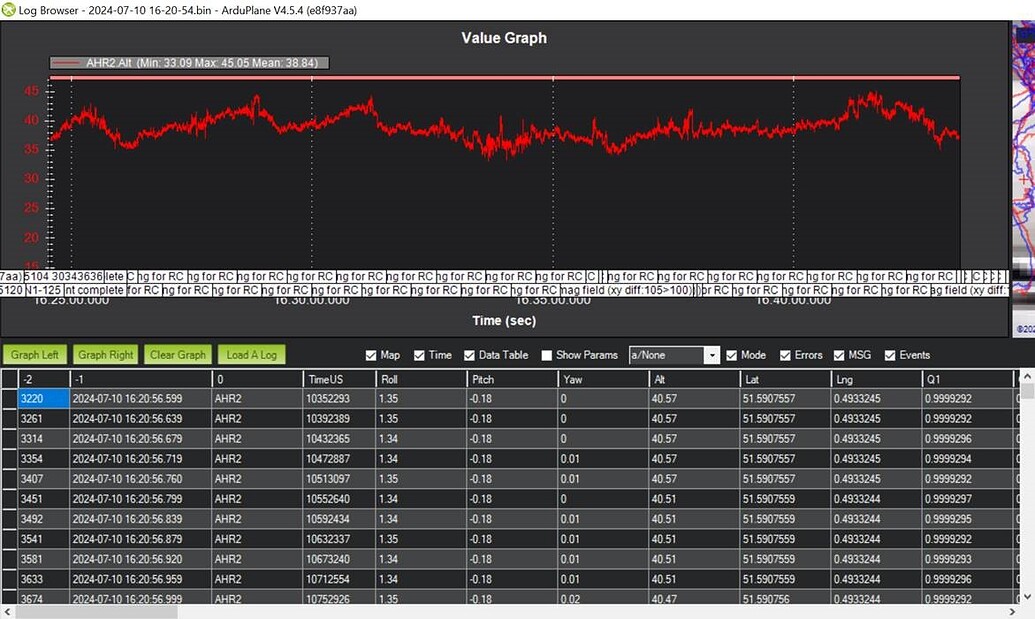The width and height of the screenshot is (1035, 619).
Task: Click the Graph Right button
Action: point(105,354)
